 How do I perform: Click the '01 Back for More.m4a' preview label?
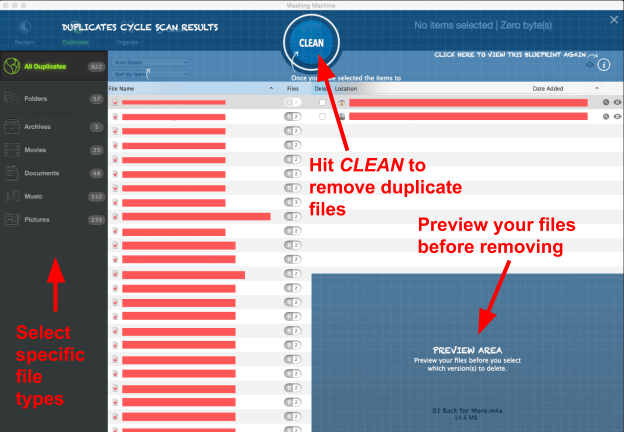[x=467, y=411]
